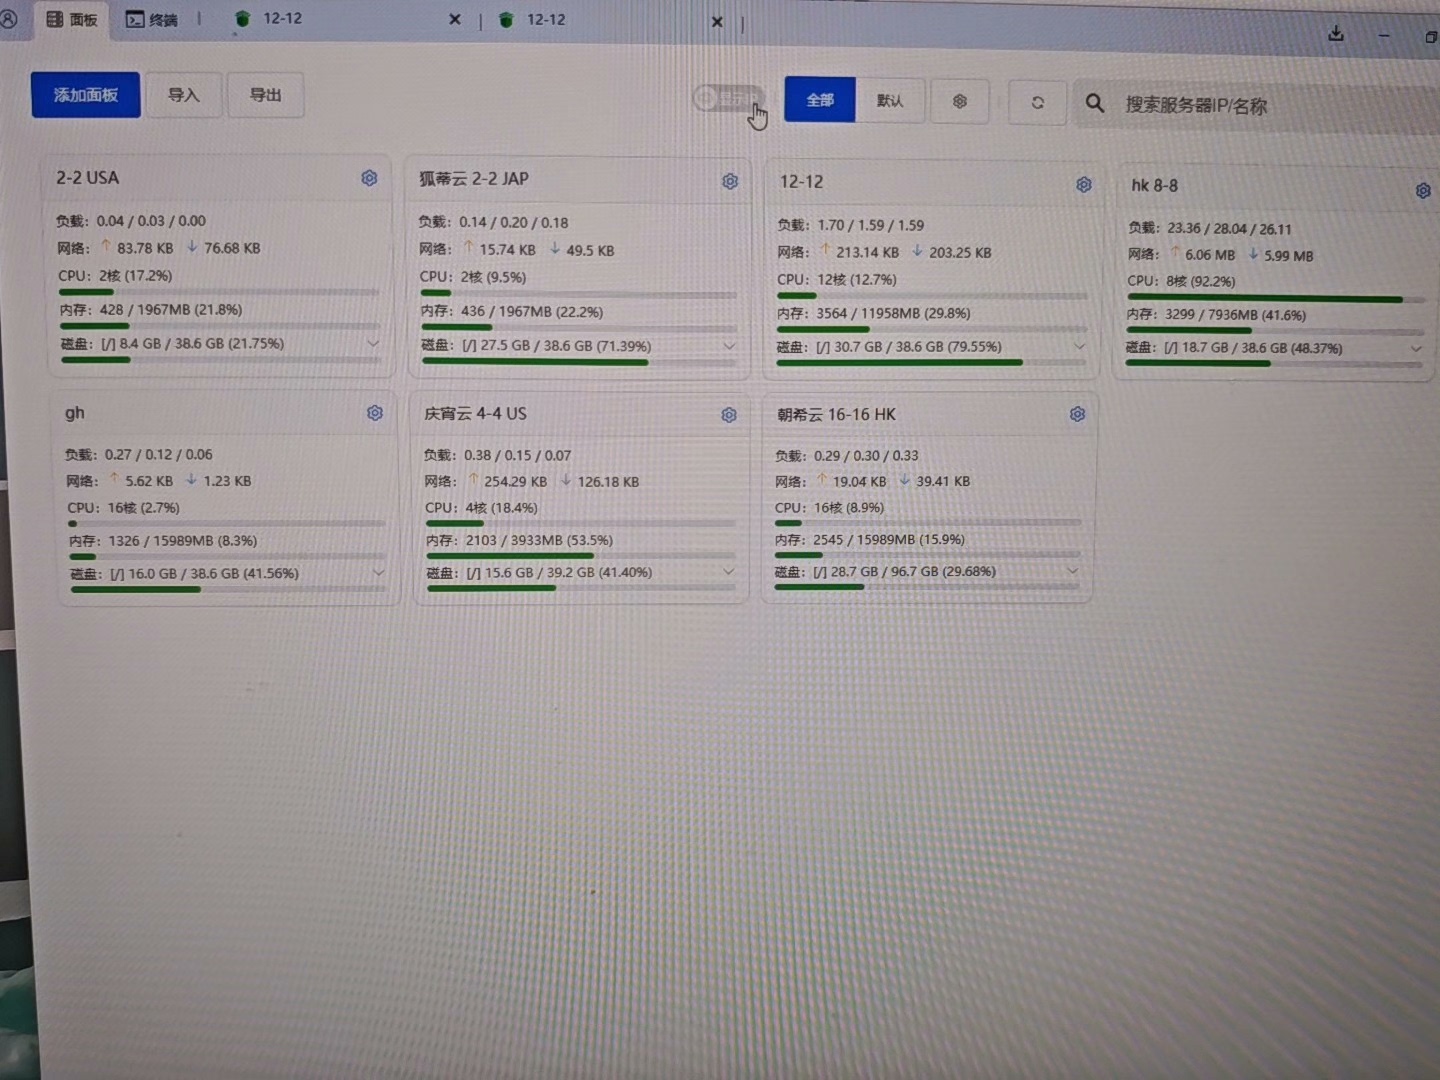Toggle the switch next to the 全部 button
The image size is (1440, 1080).
[x=728, y=97]
